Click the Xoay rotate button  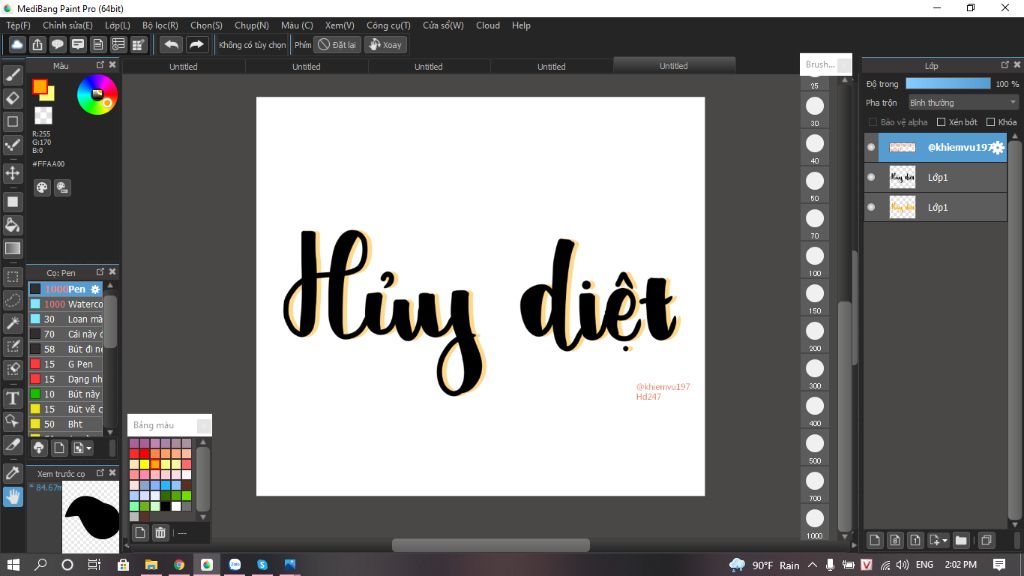coord(386,44)
